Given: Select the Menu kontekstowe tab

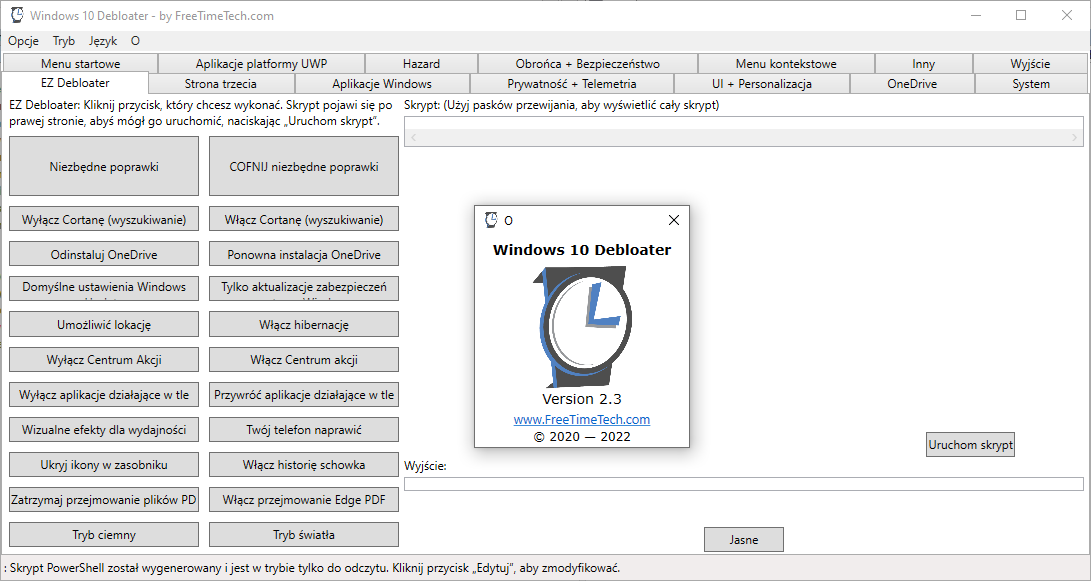Looking at the screenshot, I should [786, 63].
